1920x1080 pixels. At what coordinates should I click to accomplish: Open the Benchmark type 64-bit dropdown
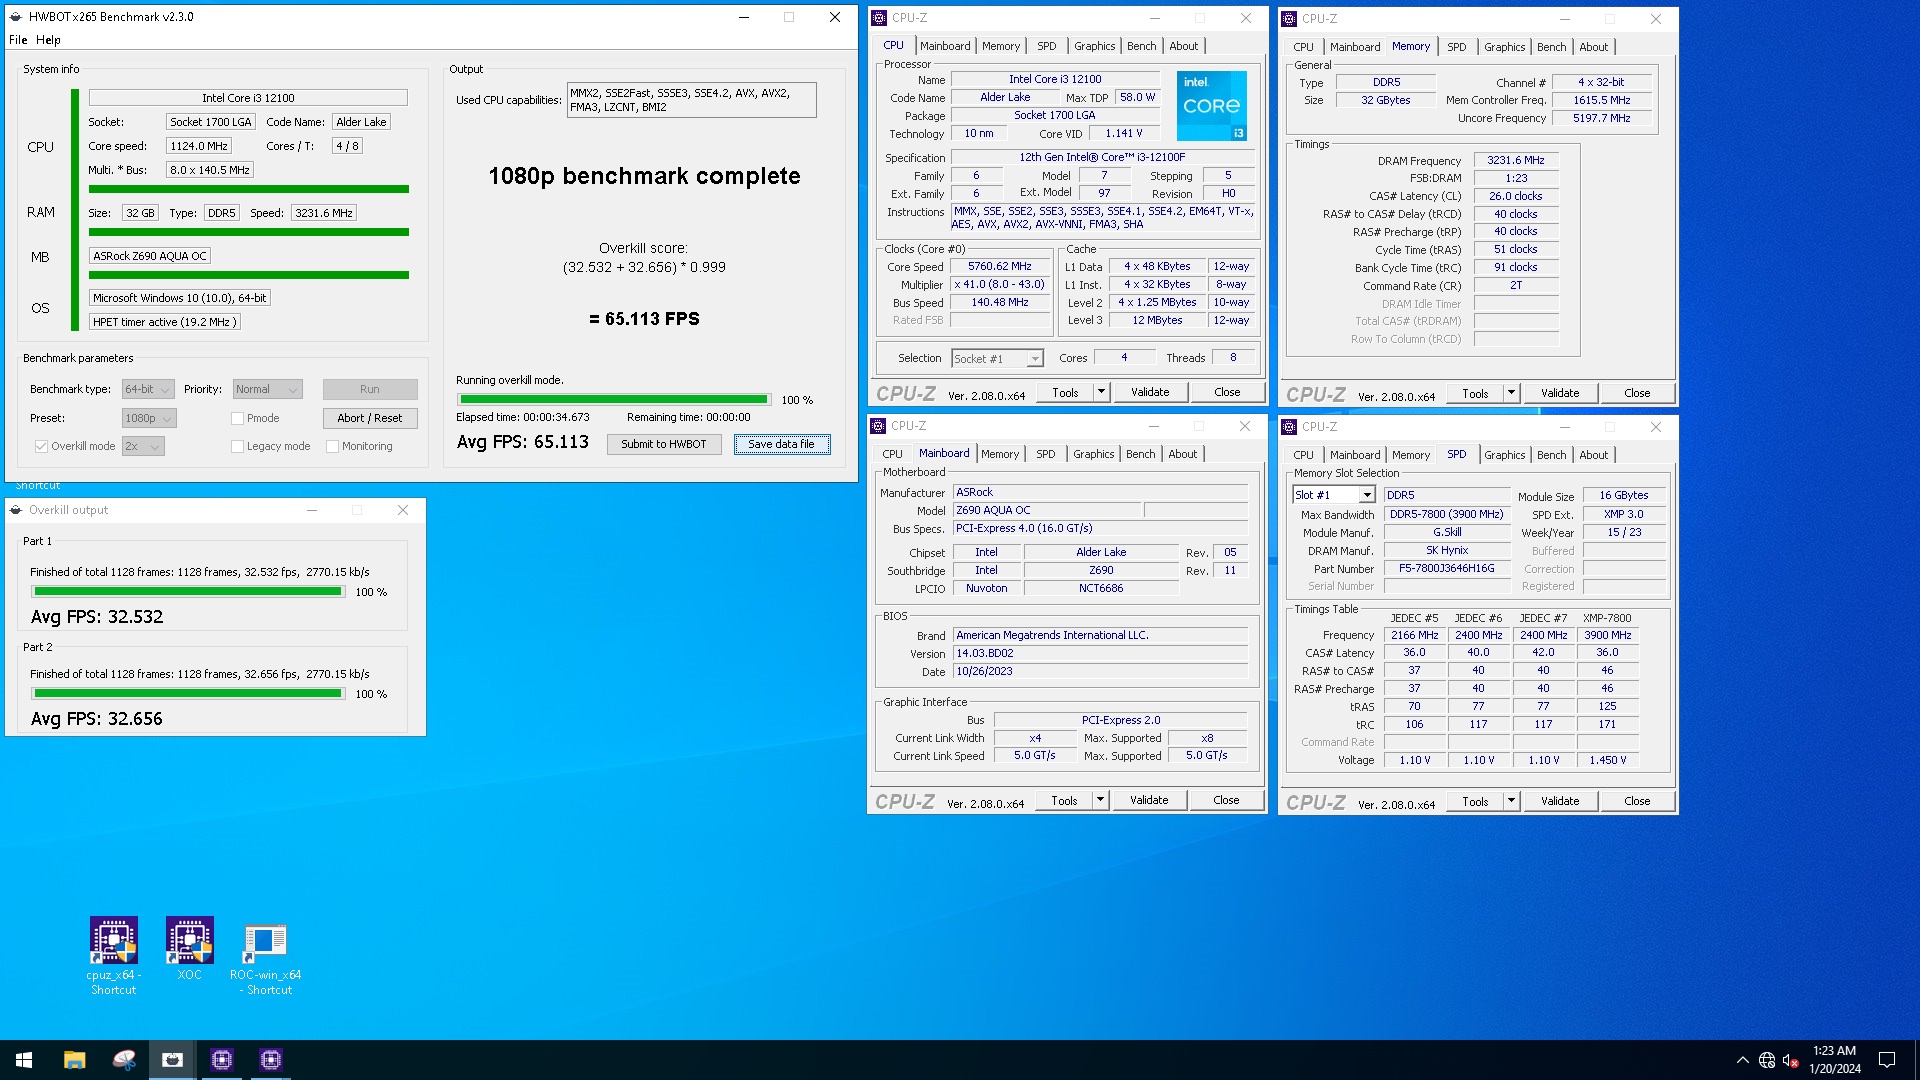[148, 389]
